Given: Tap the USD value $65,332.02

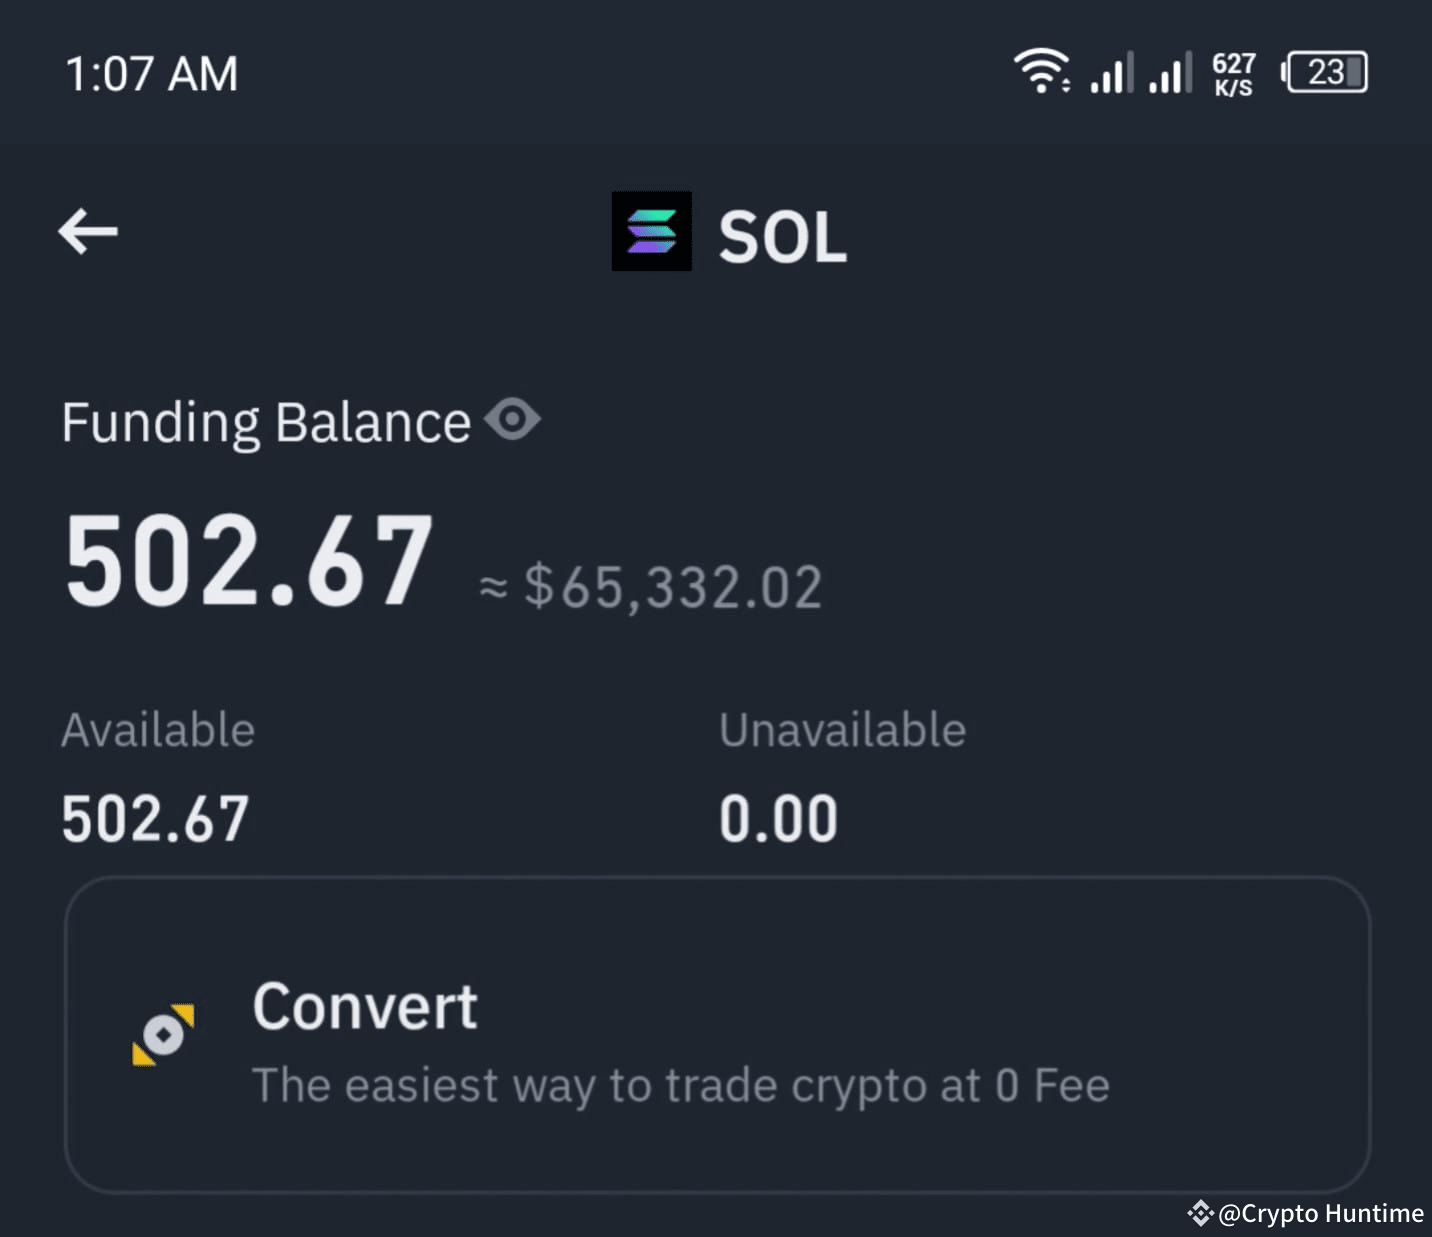Looking at the screenshot, I should point(672,586).
